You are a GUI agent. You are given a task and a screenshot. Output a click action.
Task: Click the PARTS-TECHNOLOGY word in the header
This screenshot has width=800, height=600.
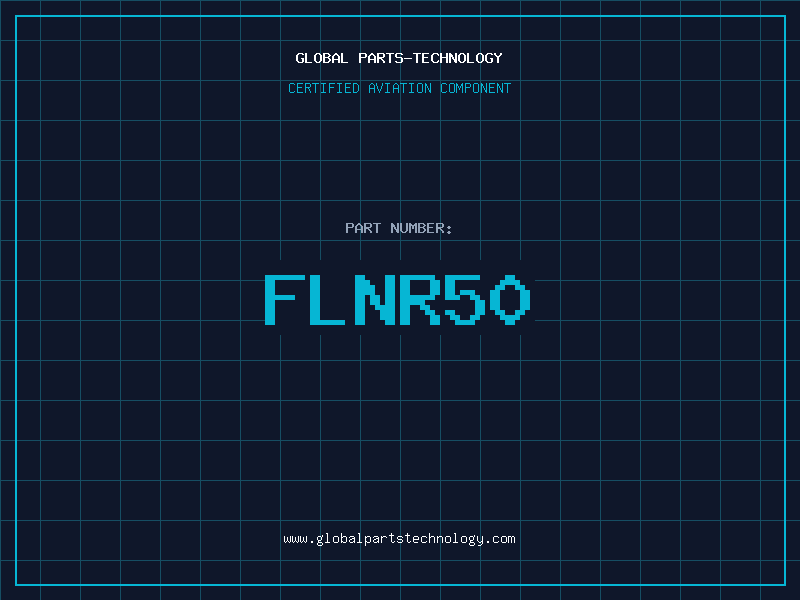(x=430, y=58)
